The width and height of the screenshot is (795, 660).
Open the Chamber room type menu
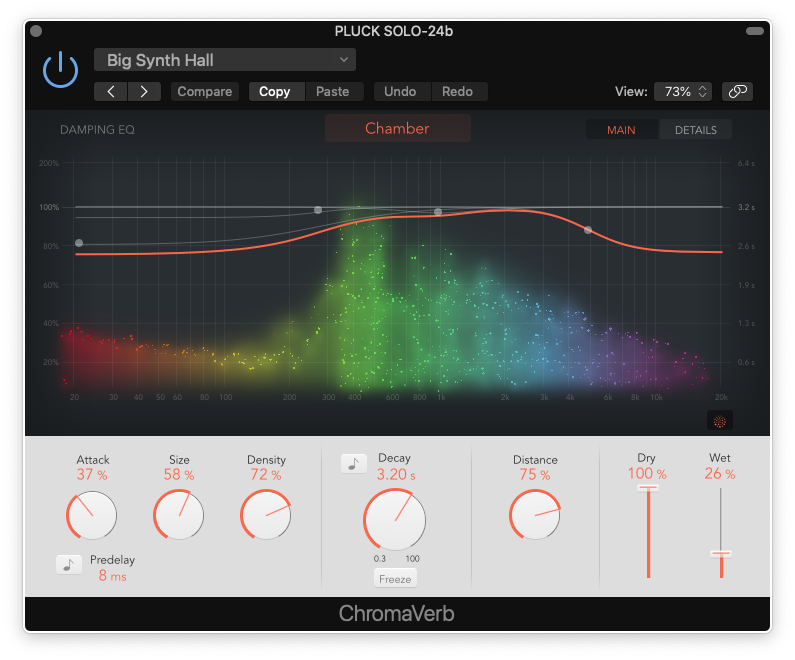[398, 128]
